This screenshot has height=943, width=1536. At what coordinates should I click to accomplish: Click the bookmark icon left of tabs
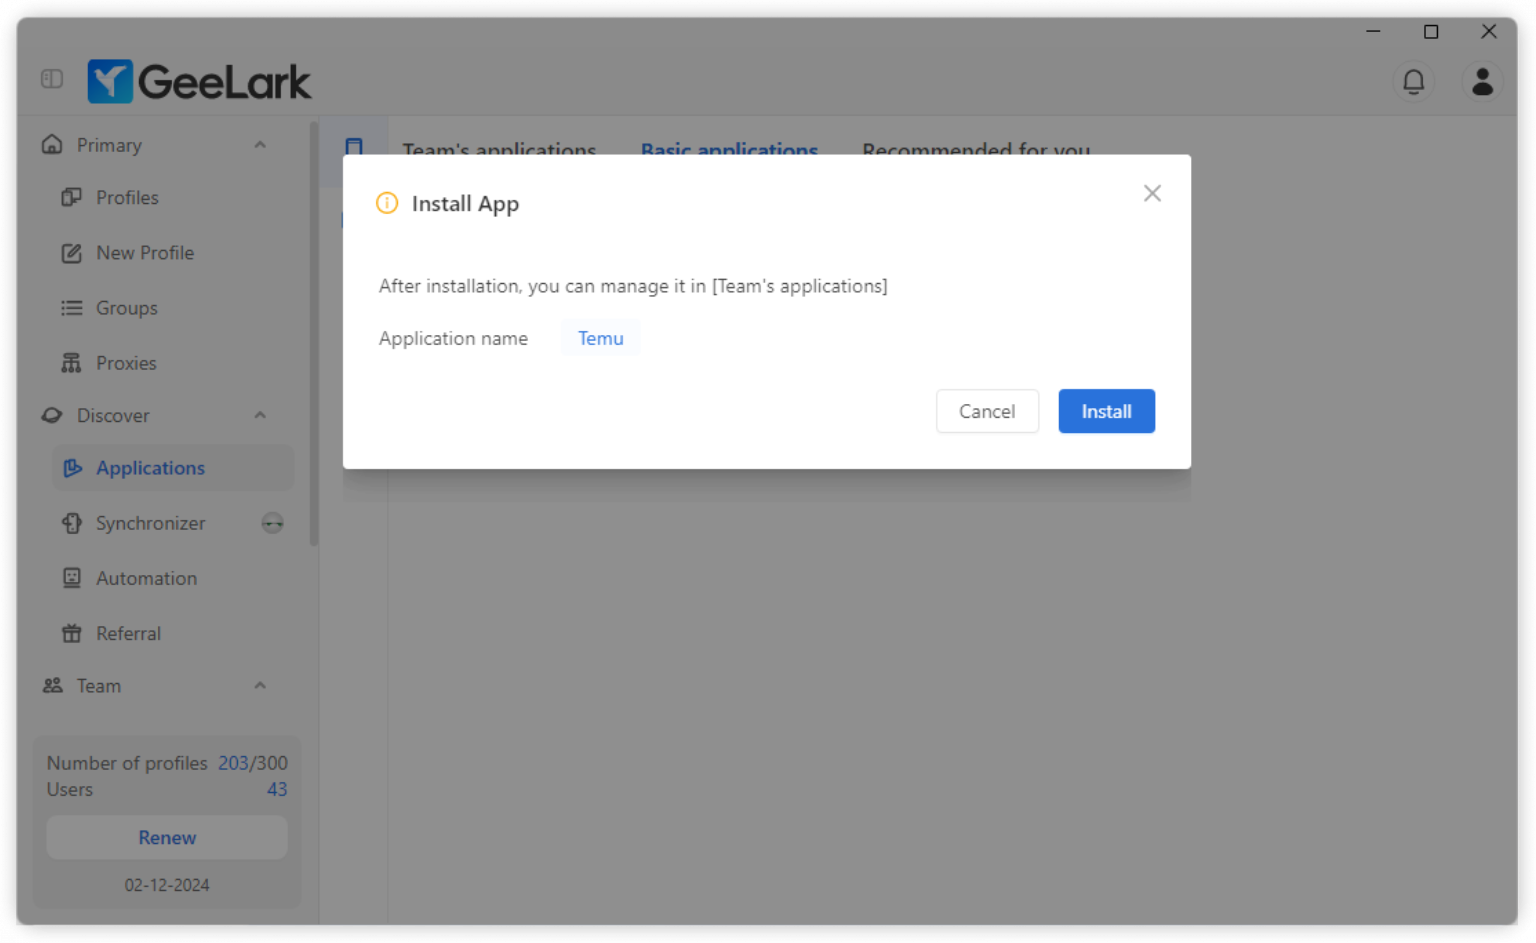click(x=354, y=147)
